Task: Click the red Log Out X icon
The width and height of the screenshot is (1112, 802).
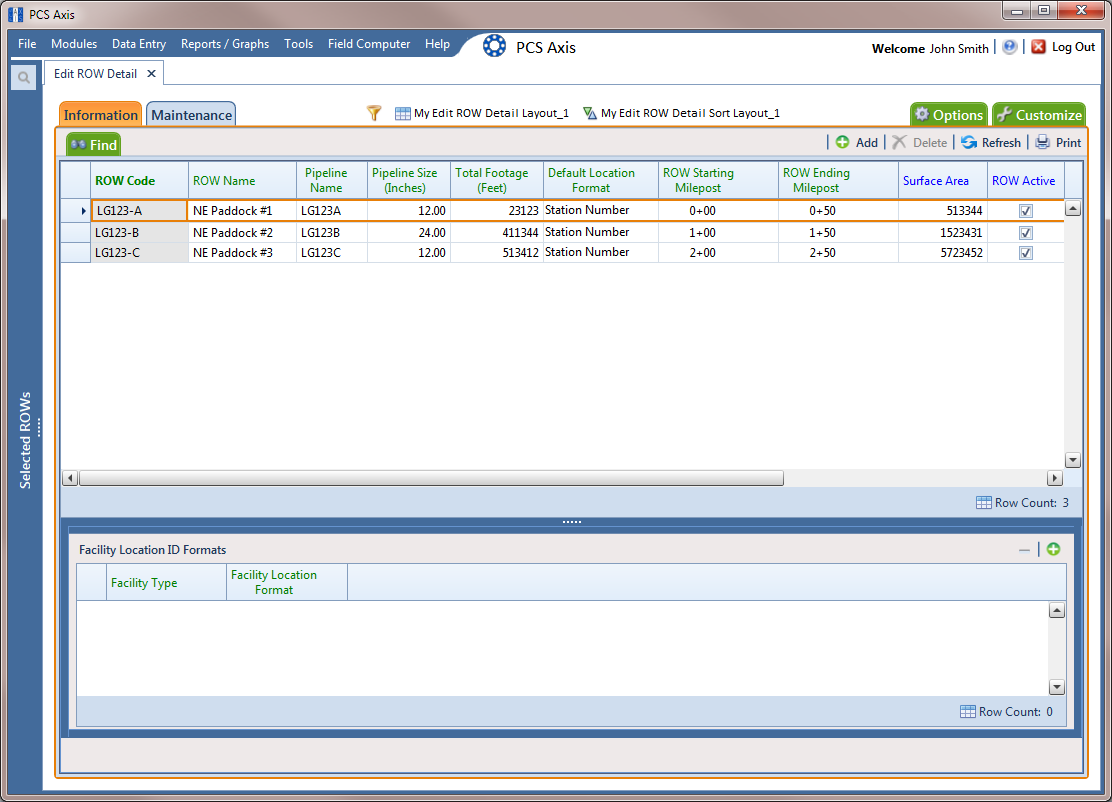Action: pyautogui.click(x=1038, y=47)
